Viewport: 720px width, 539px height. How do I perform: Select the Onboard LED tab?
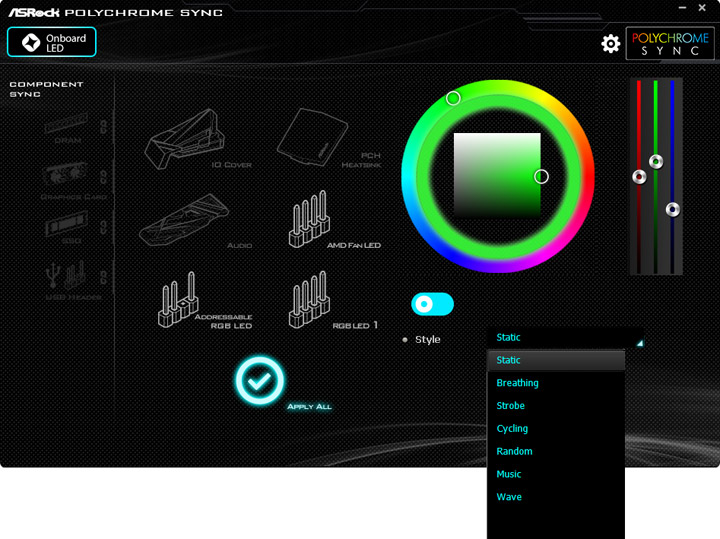pos(51,42)
